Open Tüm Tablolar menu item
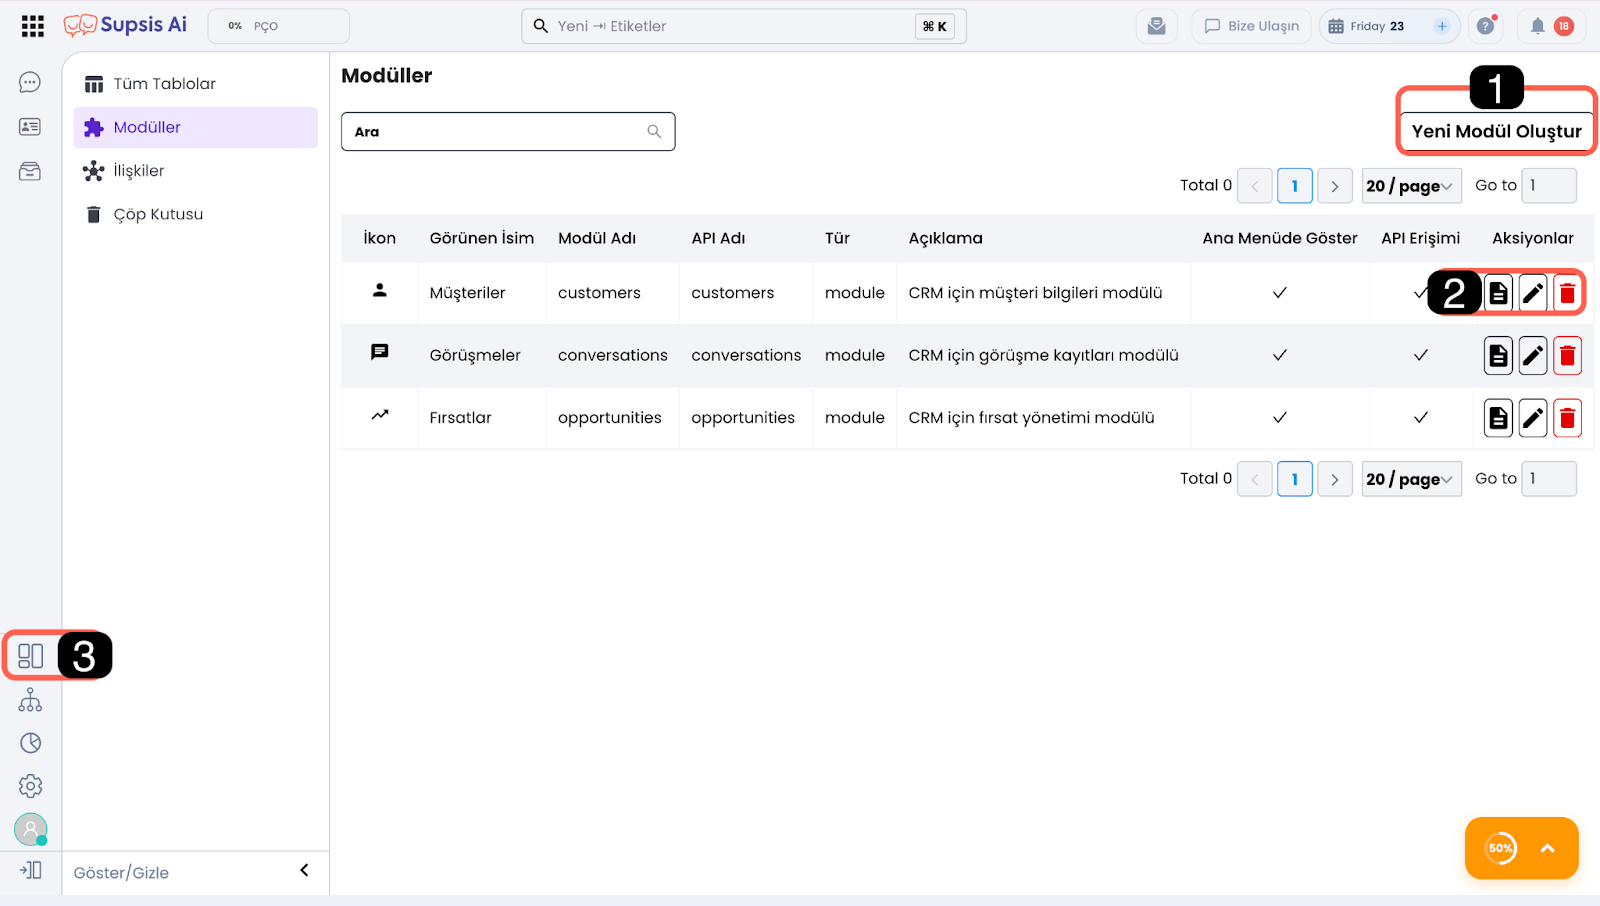The image size is (1600, 906). [x=164, y=84]
